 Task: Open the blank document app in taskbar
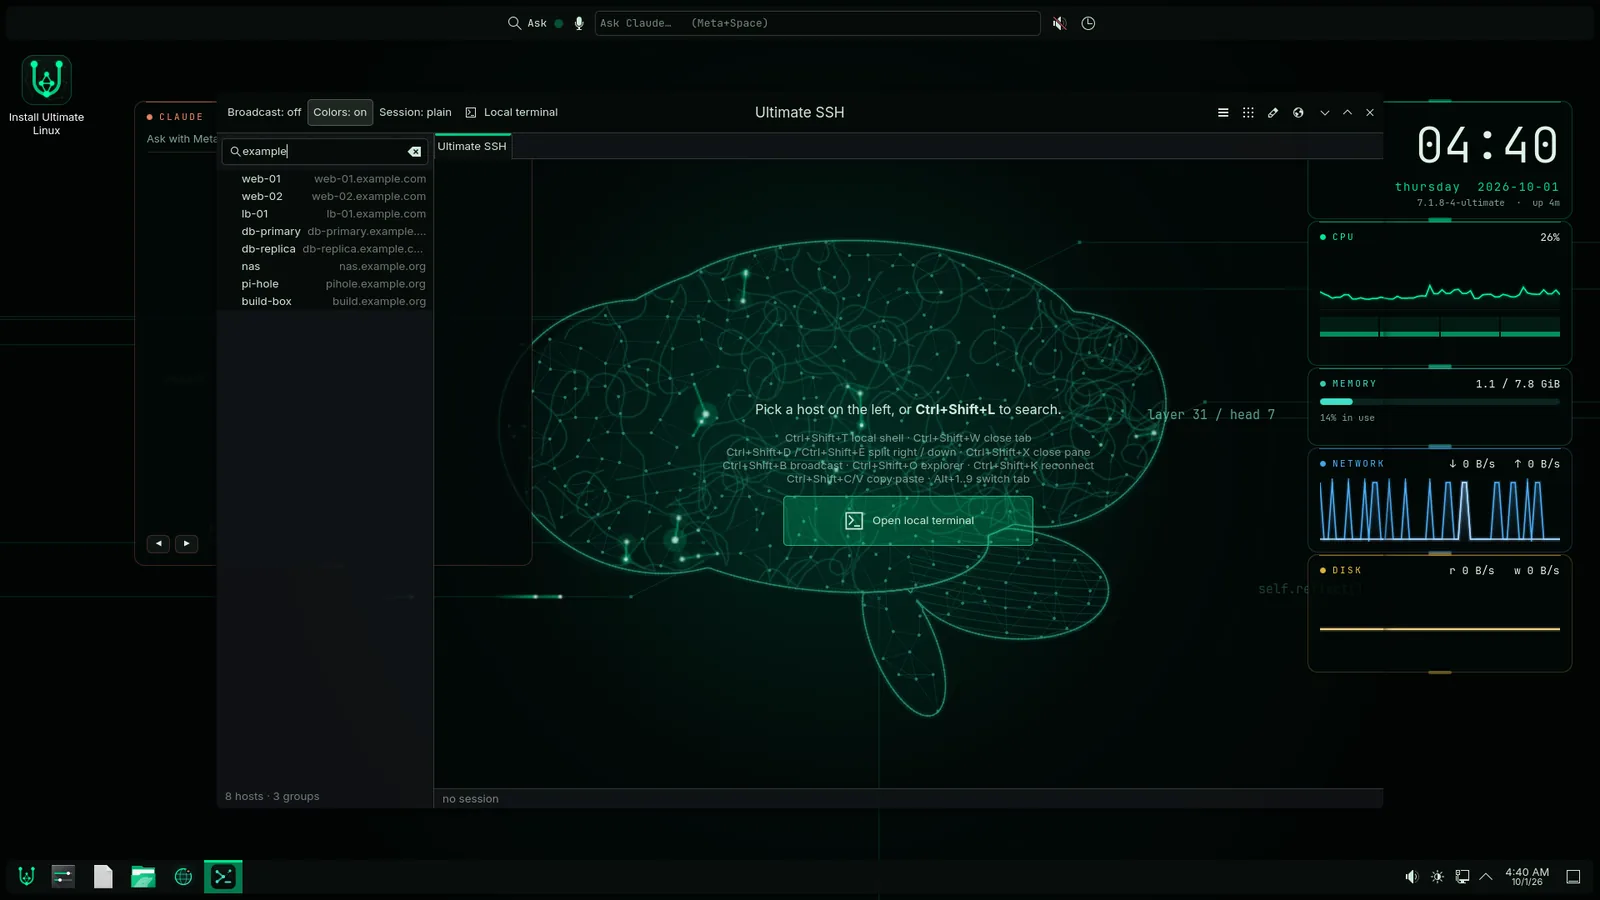tap(103, 877)
